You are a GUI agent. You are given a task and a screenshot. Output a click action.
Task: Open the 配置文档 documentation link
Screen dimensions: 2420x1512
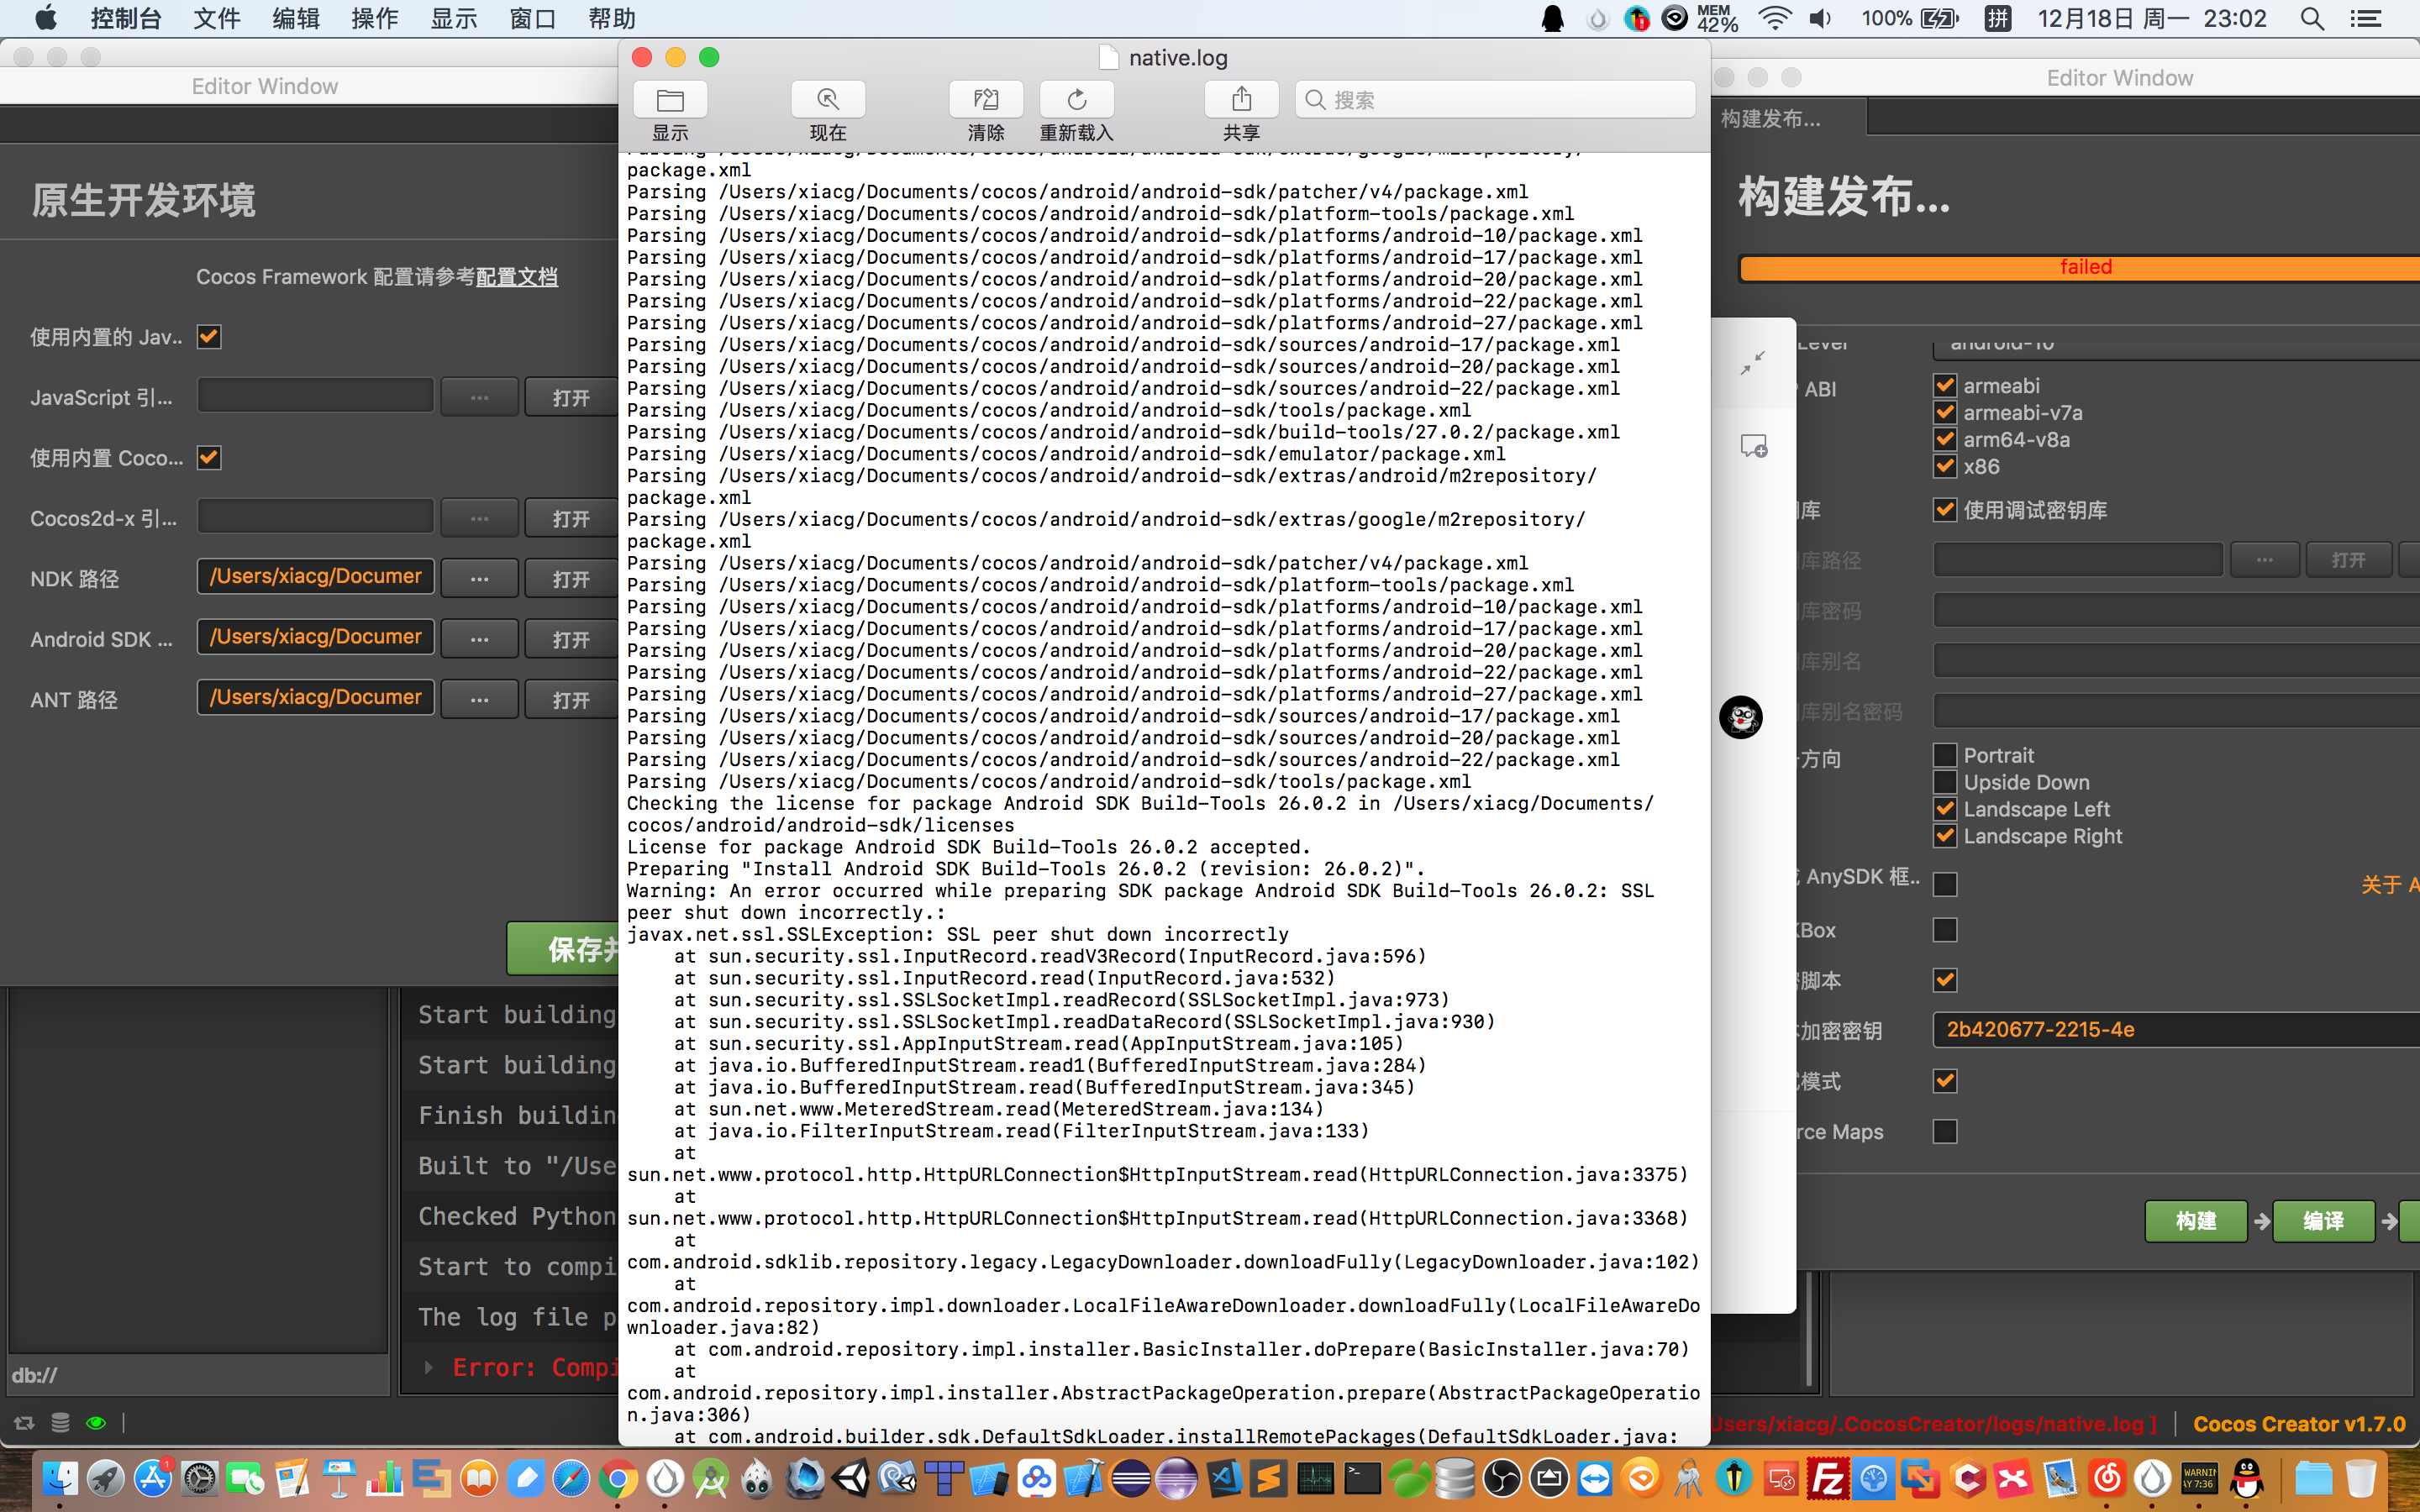click(x=517, y=277)
